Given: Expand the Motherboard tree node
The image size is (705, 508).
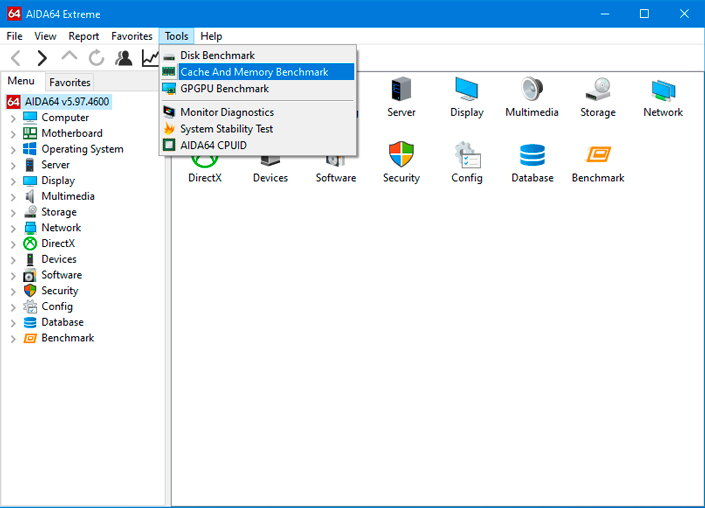Looking at the screenshot, I should [x=13, y=134].
